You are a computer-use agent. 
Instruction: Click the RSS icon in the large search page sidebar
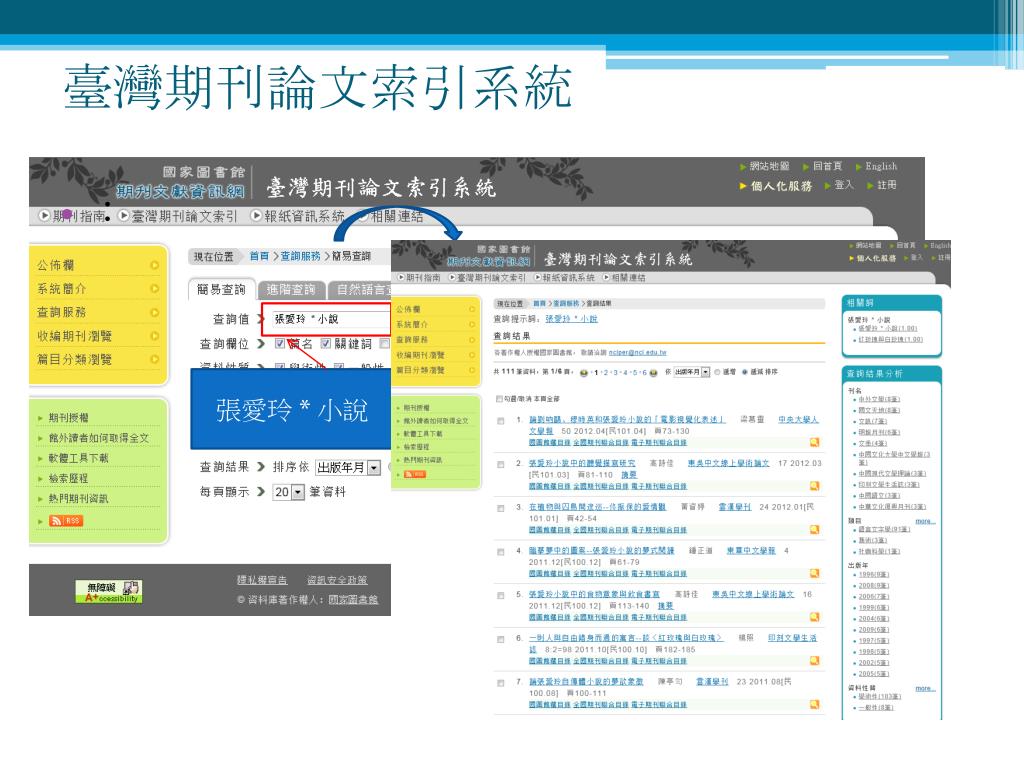tap(66, 520)
